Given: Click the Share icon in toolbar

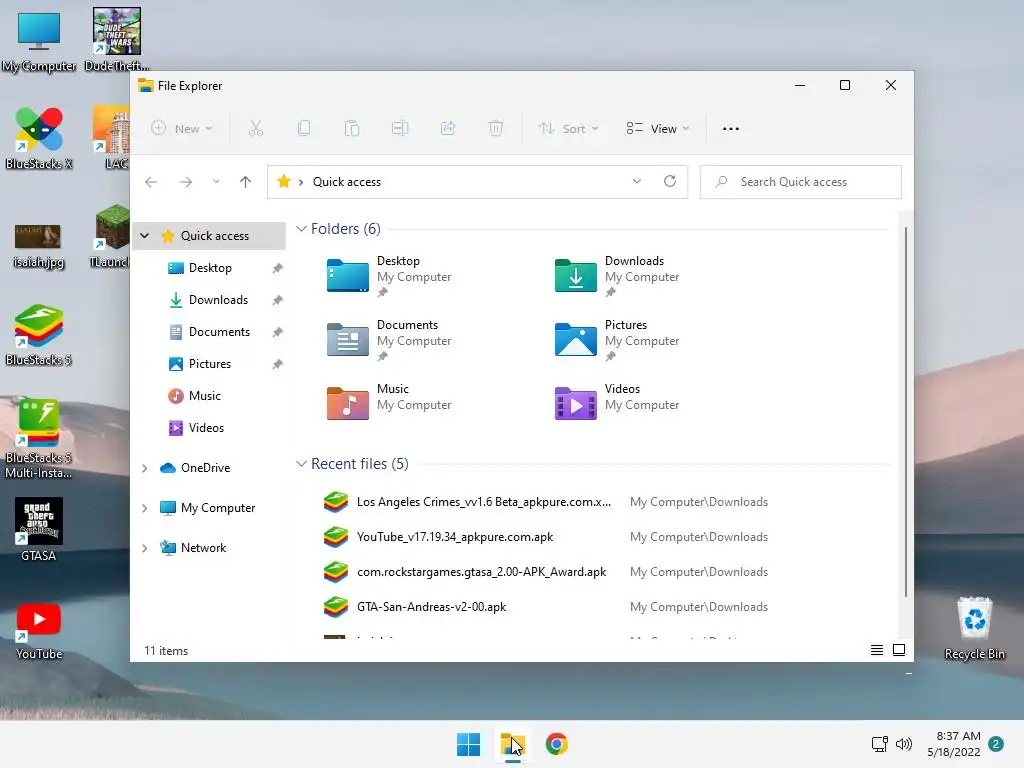Looking at the screenshot, I should 448,129.
